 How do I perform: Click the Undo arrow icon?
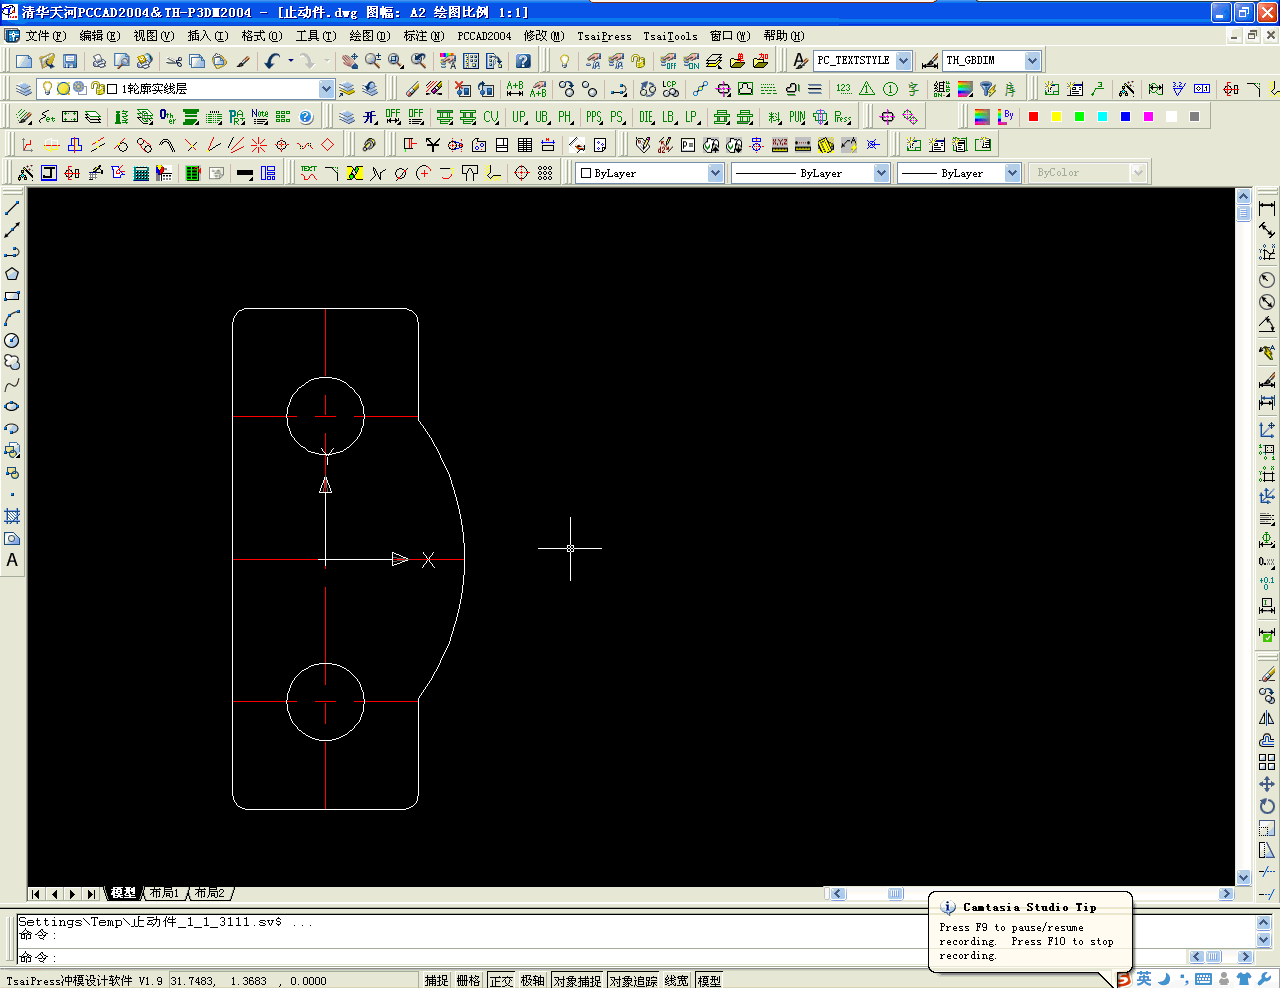272,61
